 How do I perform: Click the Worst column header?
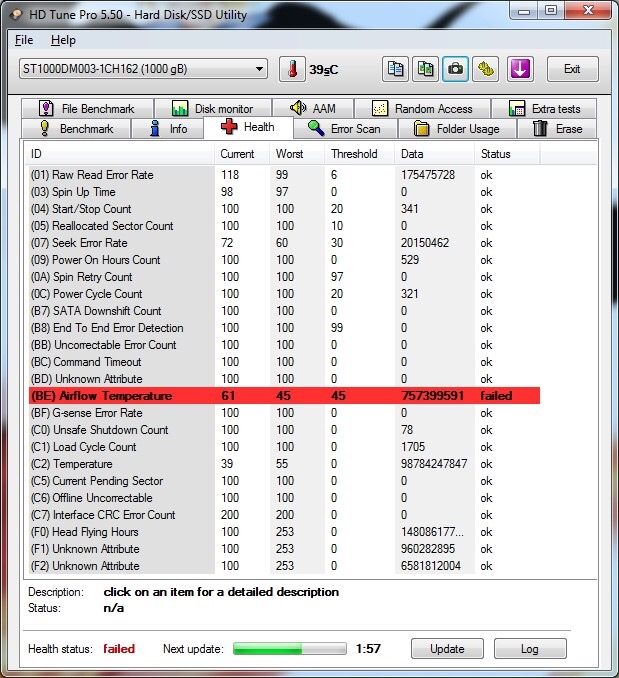click(x=297, y=154)
